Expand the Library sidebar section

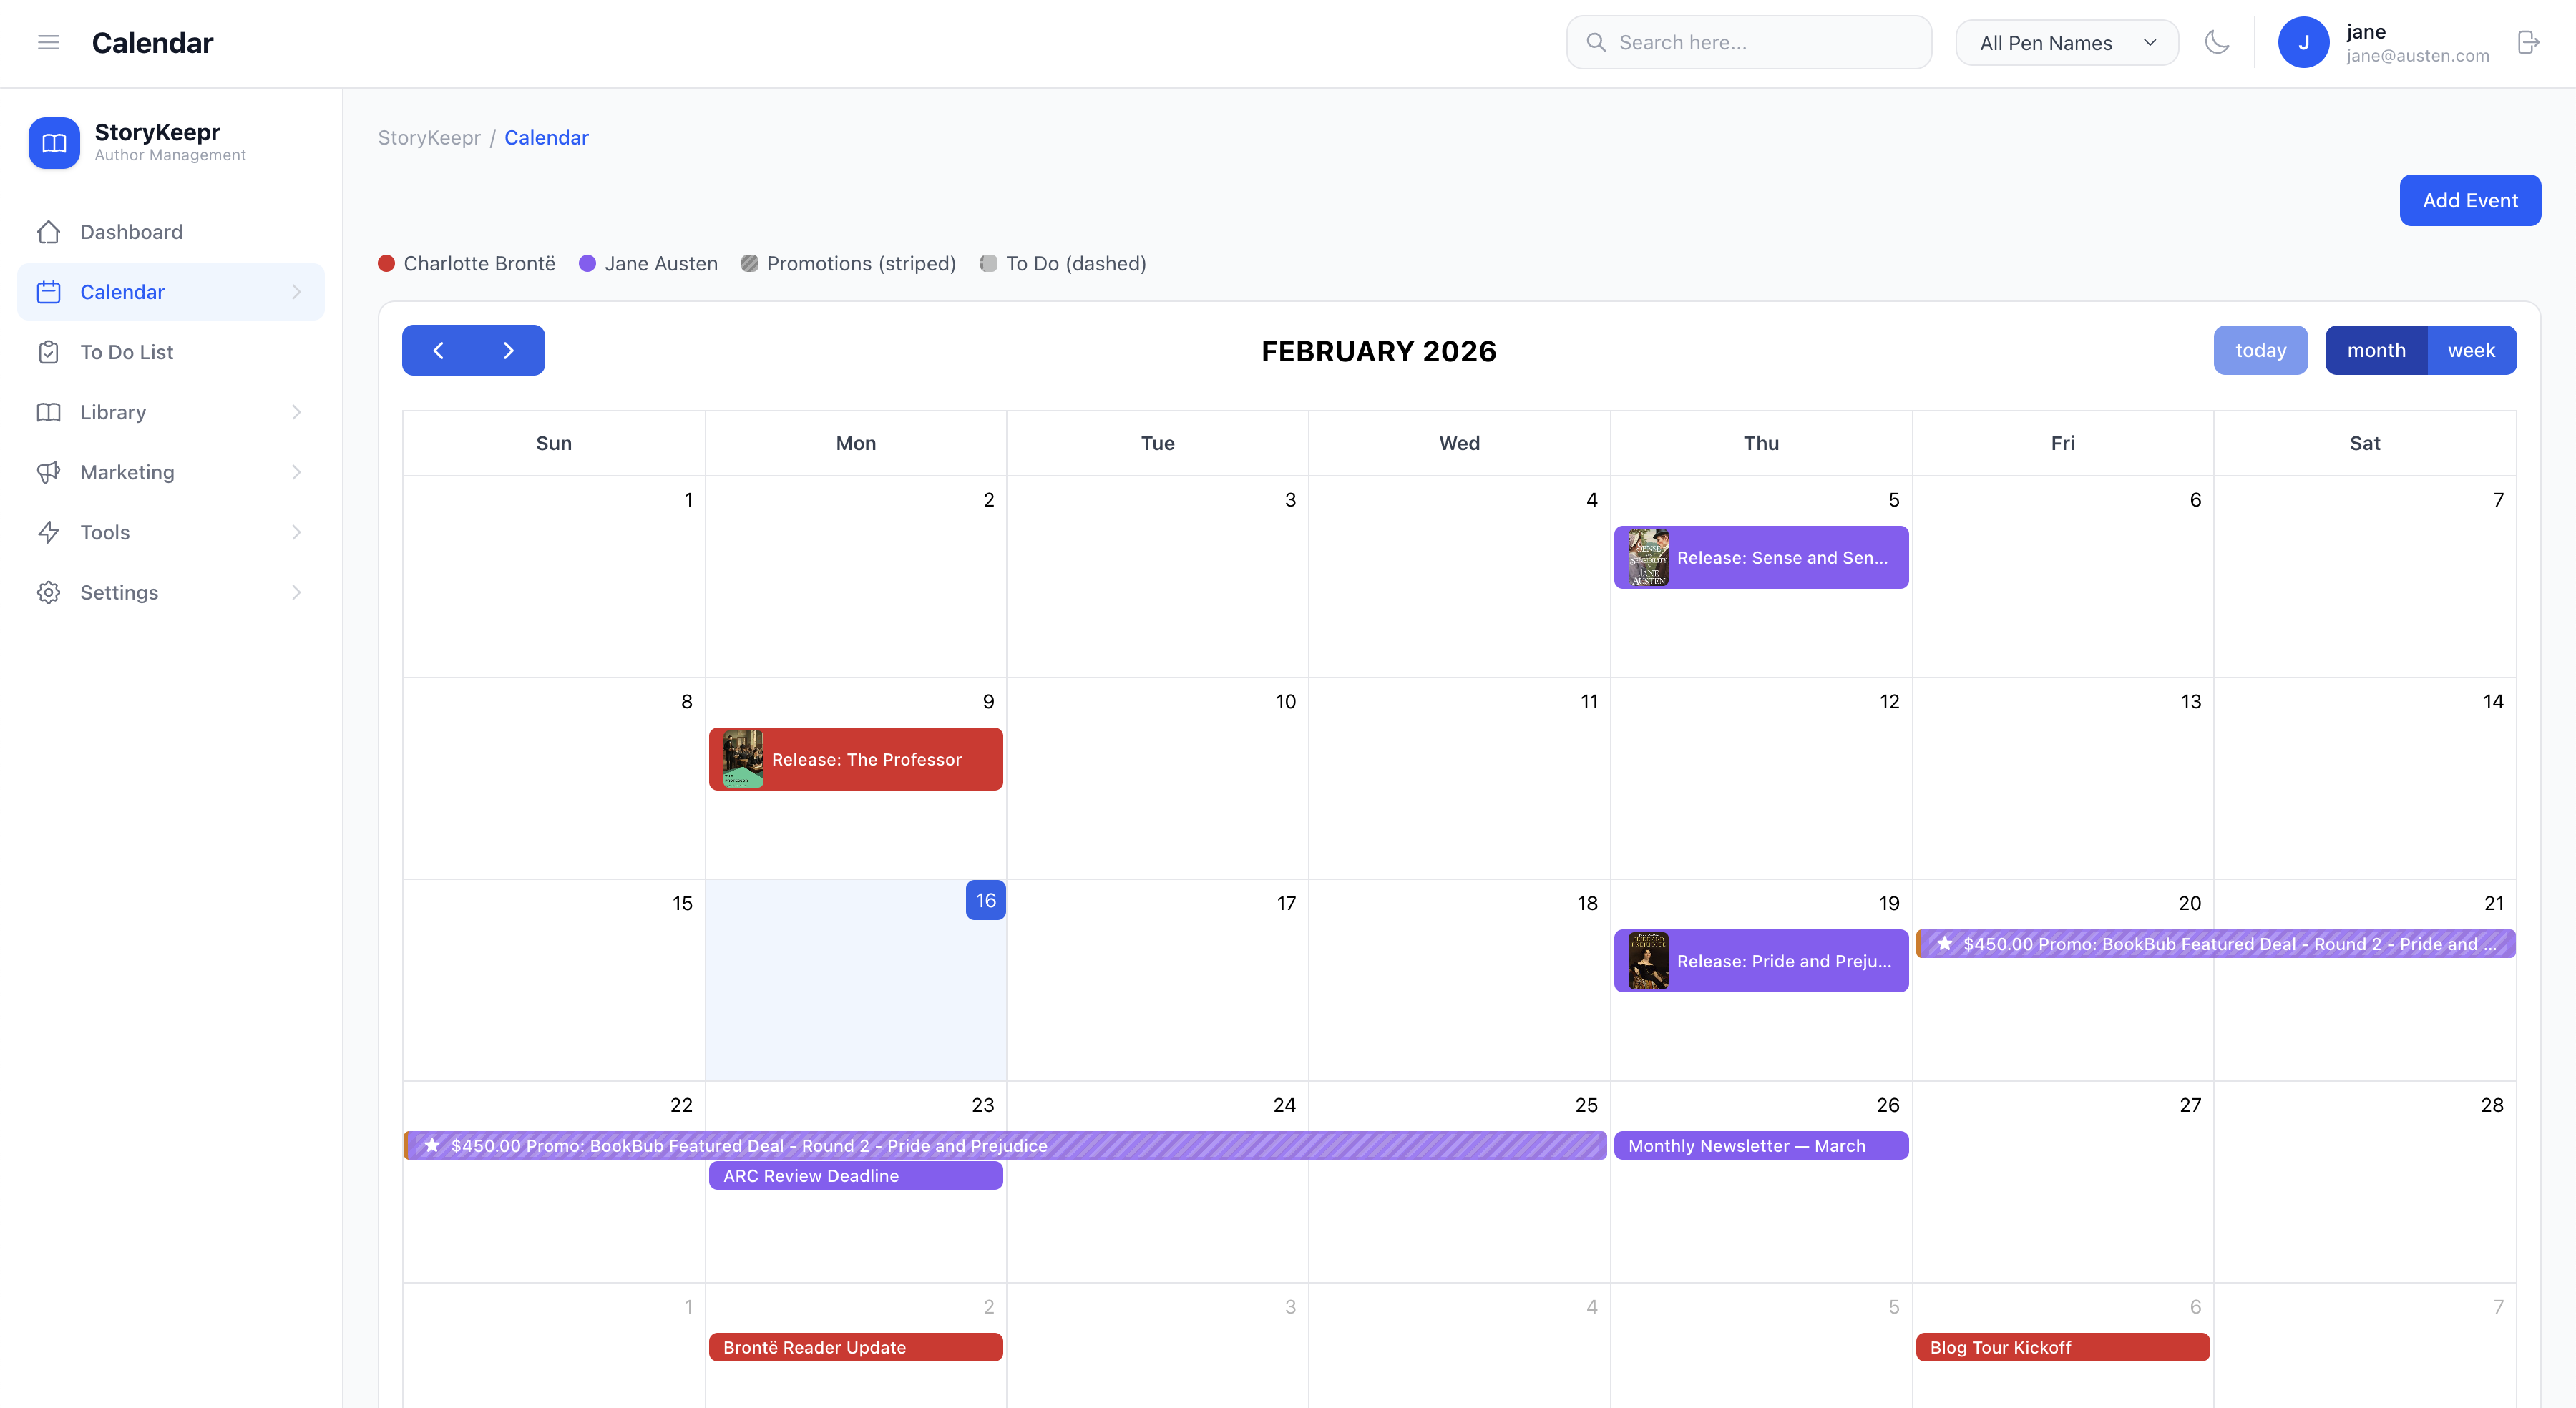(296, 411)
